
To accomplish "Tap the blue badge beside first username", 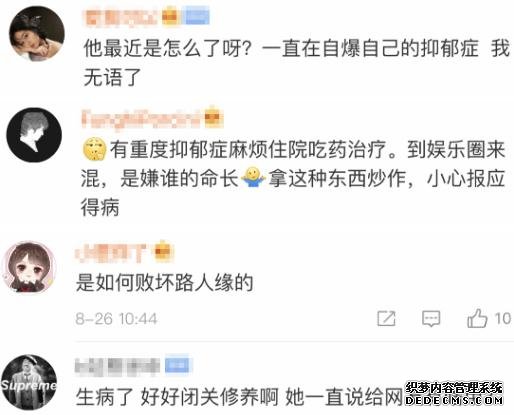I will click(x=197, y=17).
